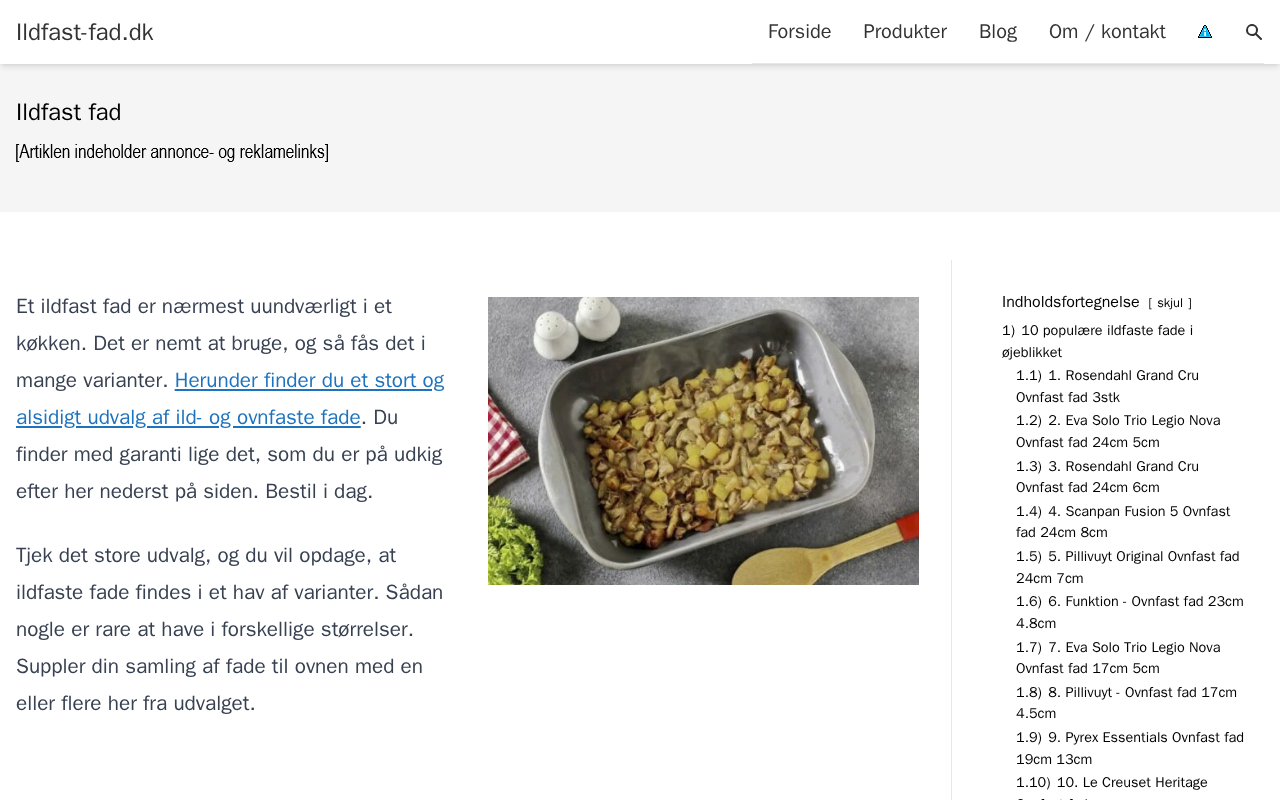
Task: Open Eva Solo Trio Legio Nova 17cm entry
Action: pos(1118,658)
